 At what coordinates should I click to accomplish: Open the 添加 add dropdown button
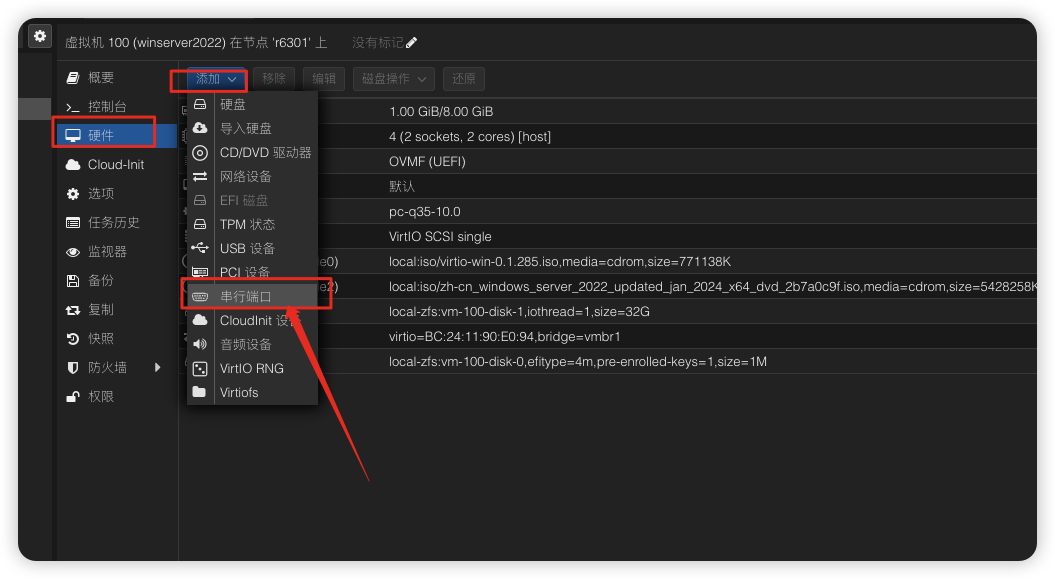tap(215, 79)
